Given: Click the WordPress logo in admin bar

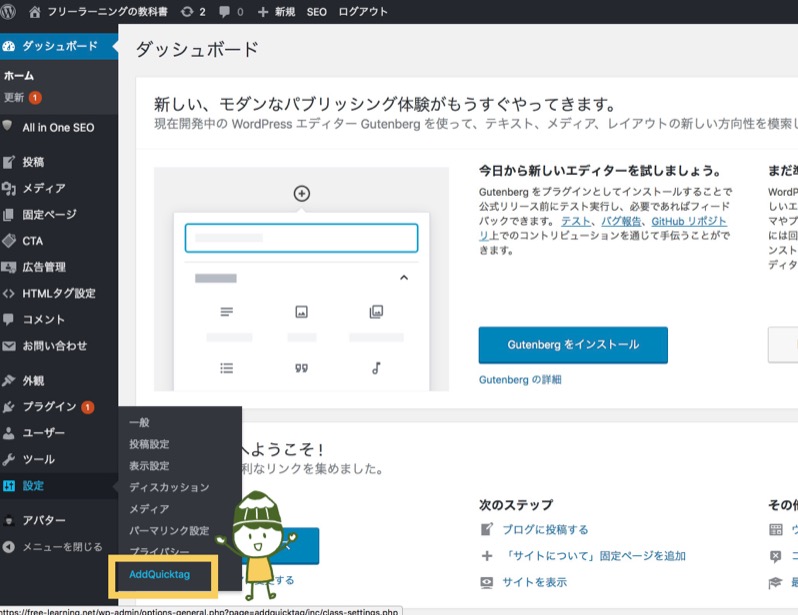Looking at the screenshot, I should pos(7,11).
